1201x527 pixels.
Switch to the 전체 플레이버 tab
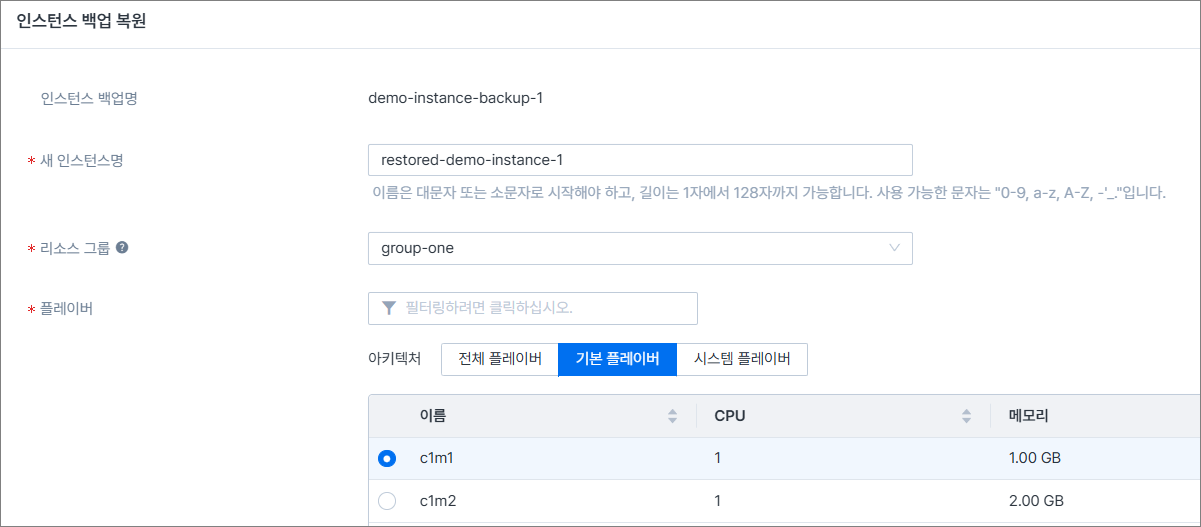pos(499,360)
